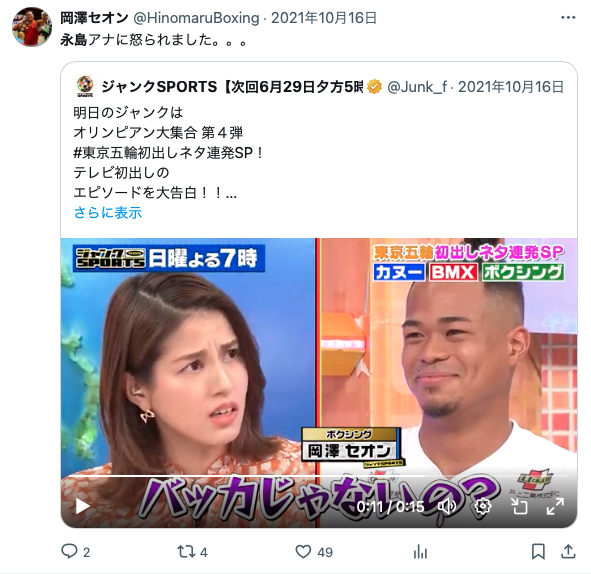Like the tweet with heart icon
Viewport: 591px width, 574px height.
click(x=303, y=552)
